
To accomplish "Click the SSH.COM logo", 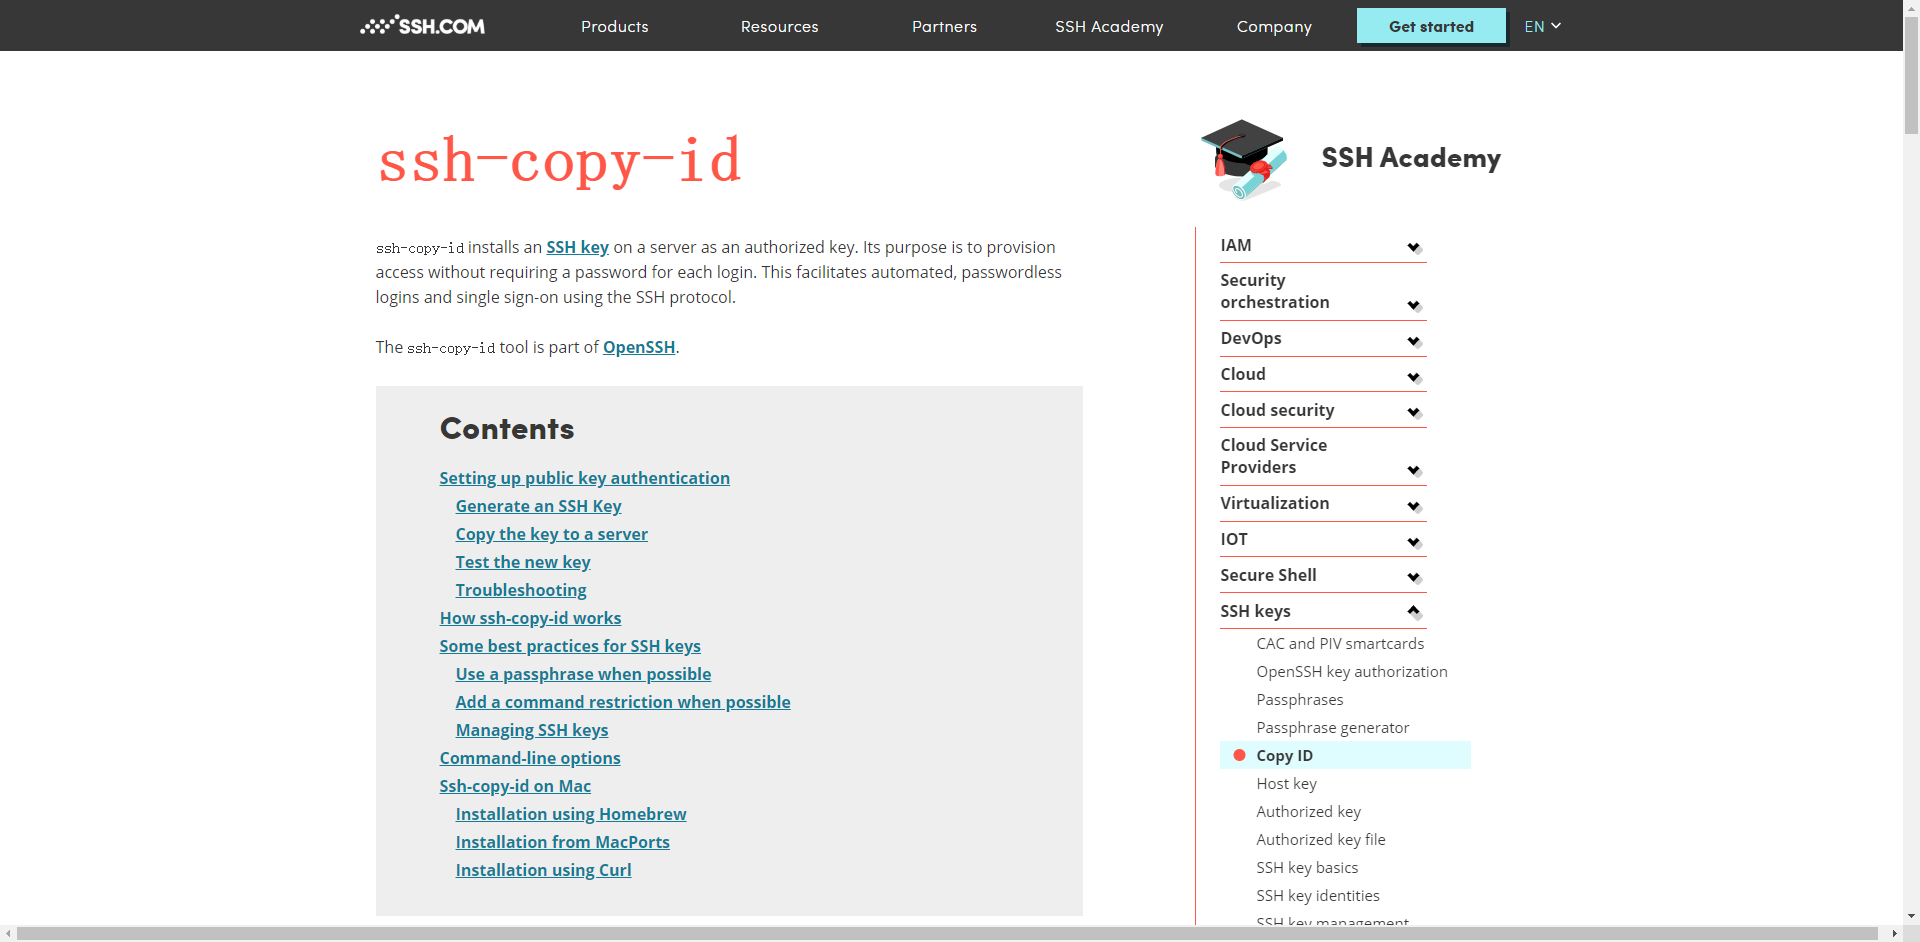I will coord(421,25).
